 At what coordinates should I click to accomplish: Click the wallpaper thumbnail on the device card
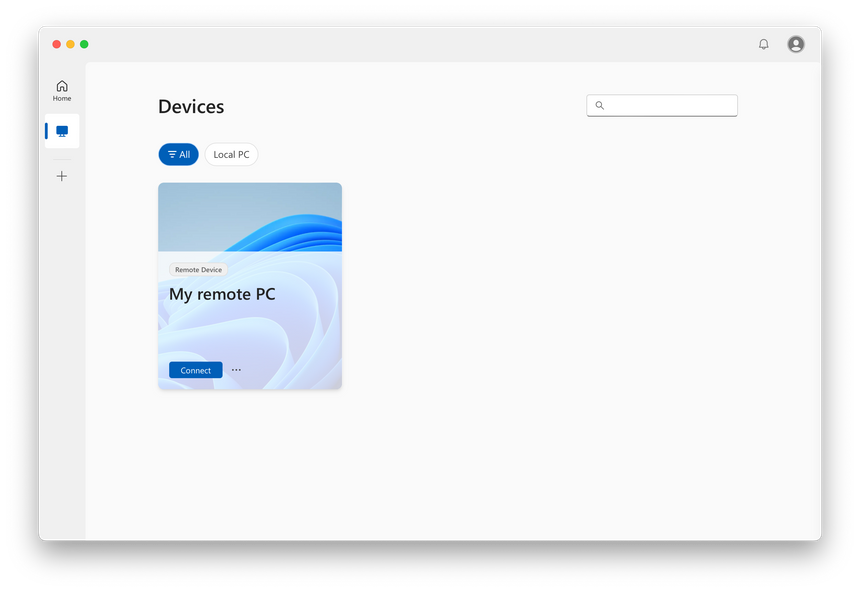pyautogui.click(x=249, y=217)
